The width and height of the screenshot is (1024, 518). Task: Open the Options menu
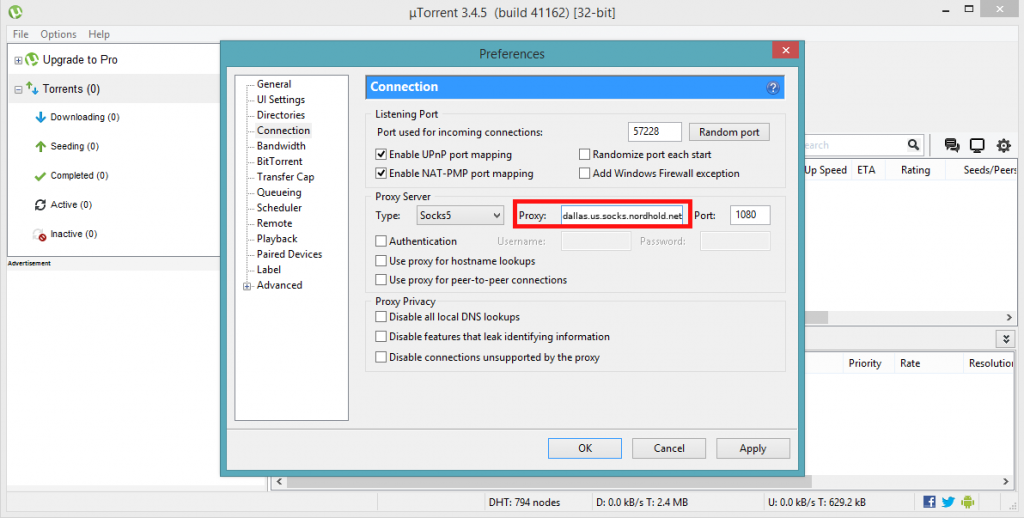pyautogui.click(x=58, y=34)
